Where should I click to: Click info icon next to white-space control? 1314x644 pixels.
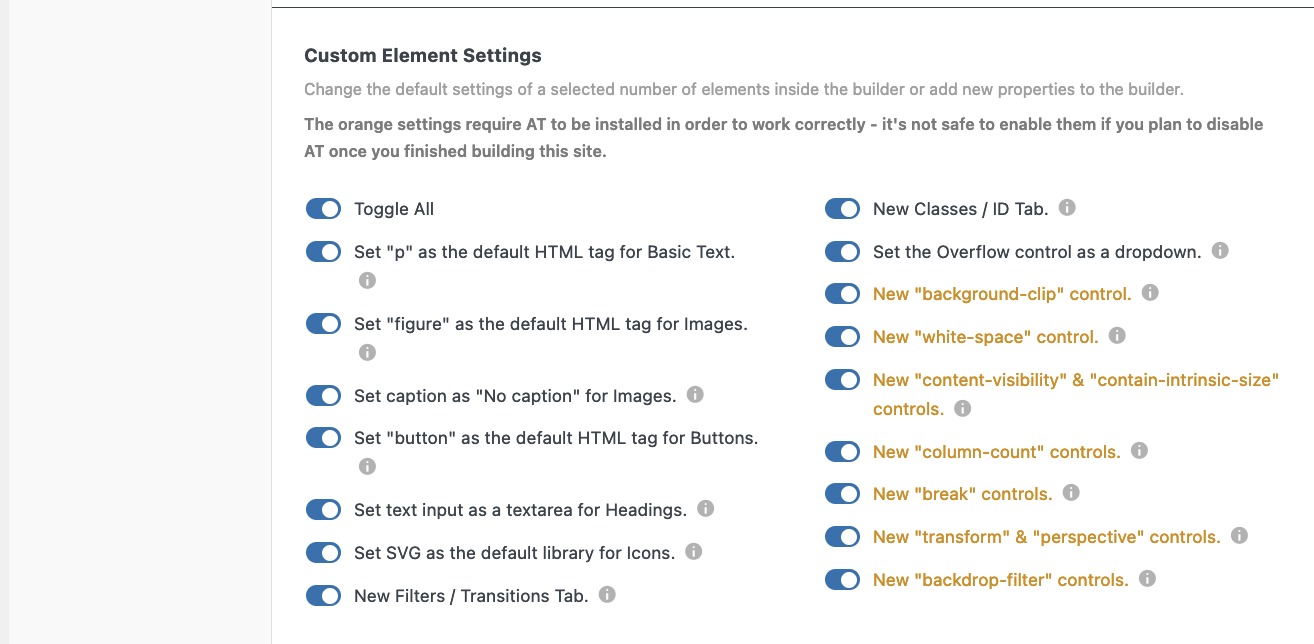(x=1117, y=336)
